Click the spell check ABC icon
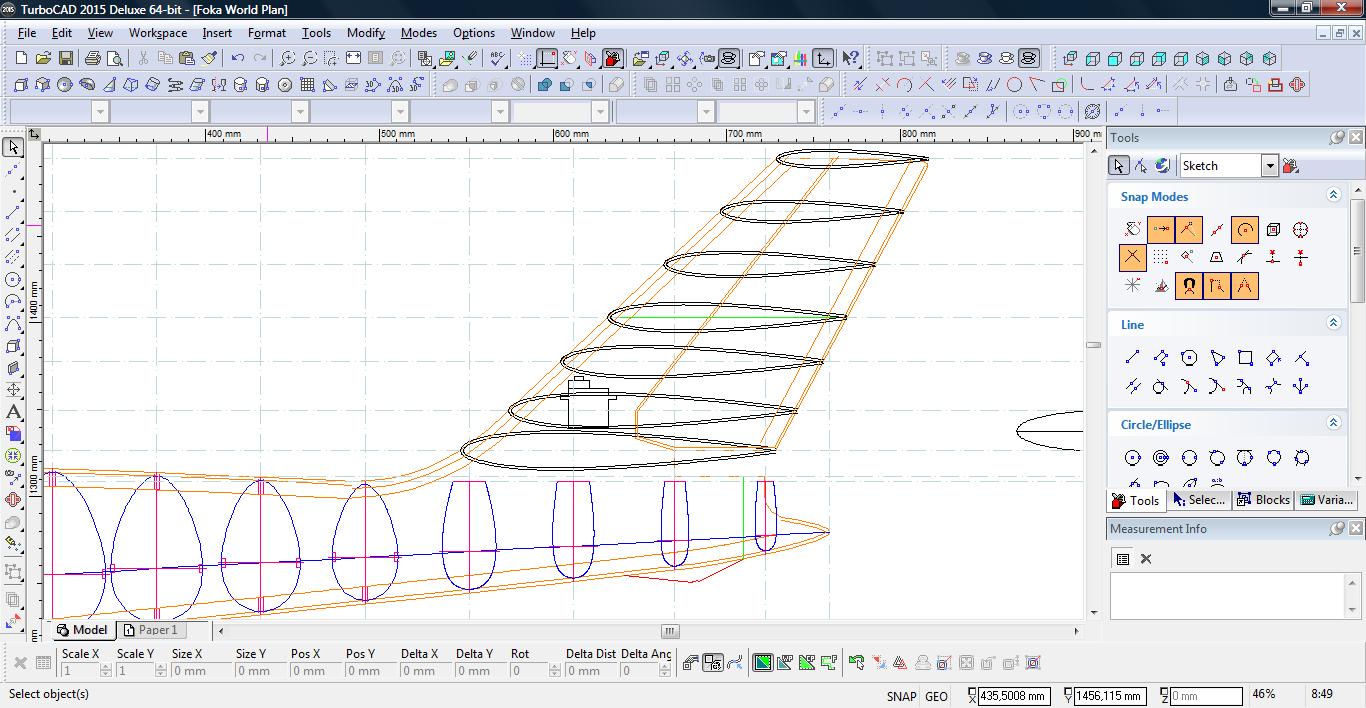Viewport: 1366px width, 708px height. [x=497, y=59]
